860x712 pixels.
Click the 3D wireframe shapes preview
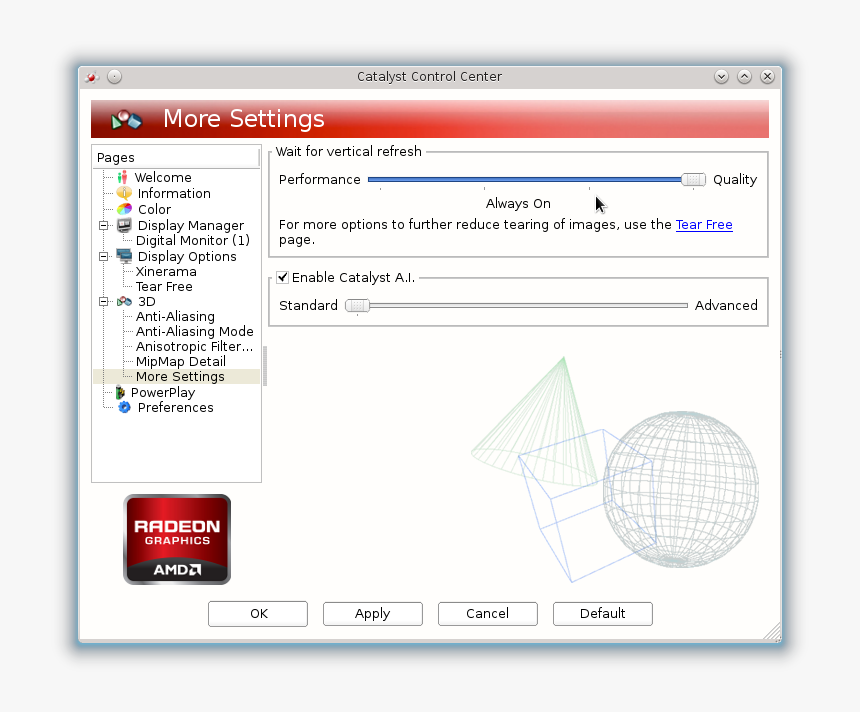click(x=615, y=470)
